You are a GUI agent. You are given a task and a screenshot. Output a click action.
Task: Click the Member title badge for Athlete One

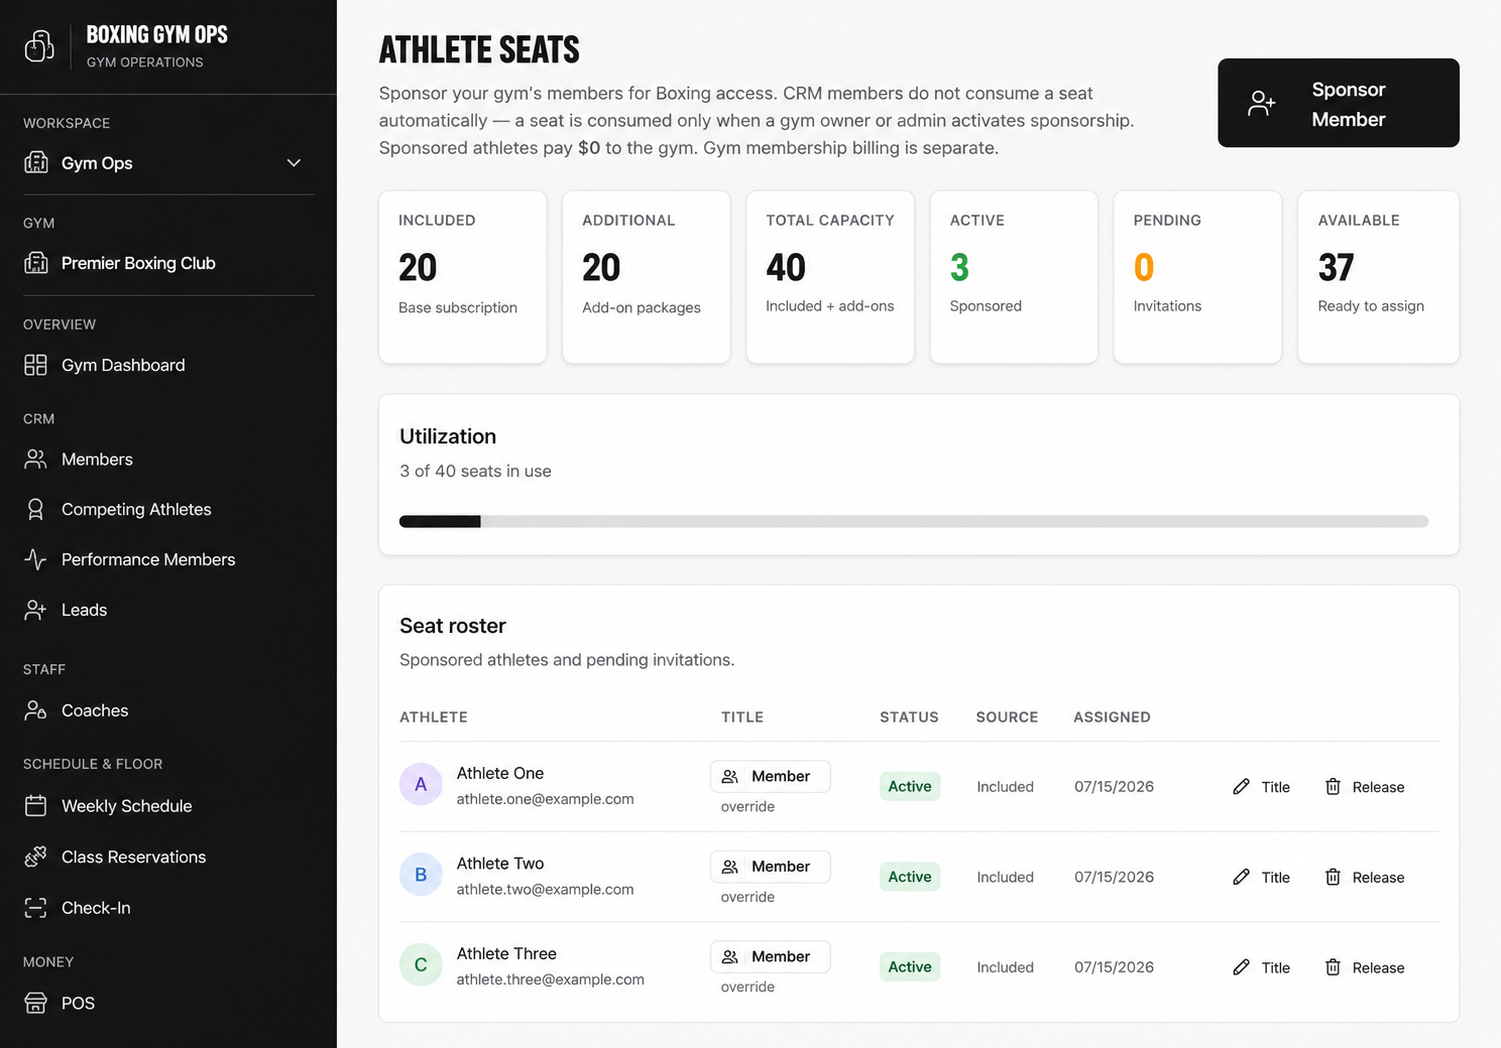pos(770,776)
